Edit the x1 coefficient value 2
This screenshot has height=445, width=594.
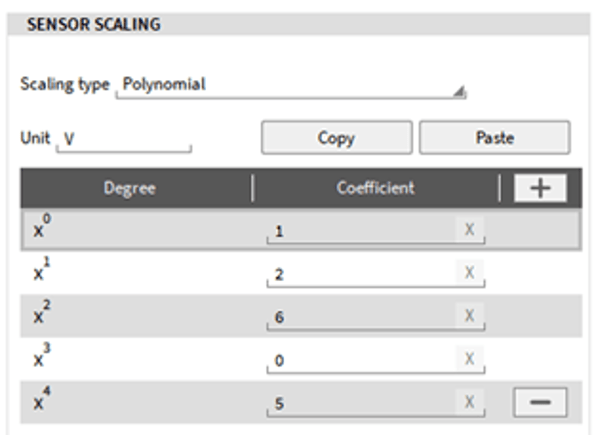coord(362,274)
